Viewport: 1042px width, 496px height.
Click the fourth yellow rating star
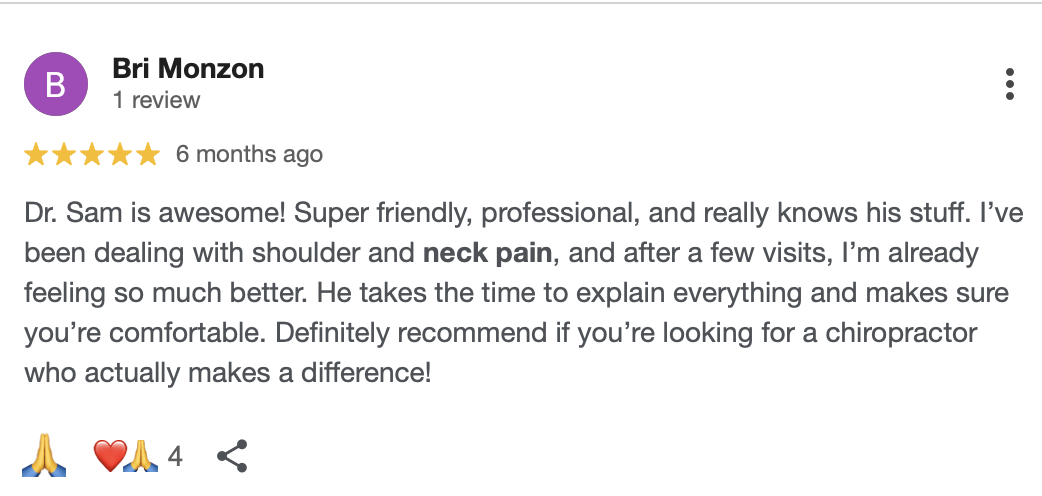(120, 154)
